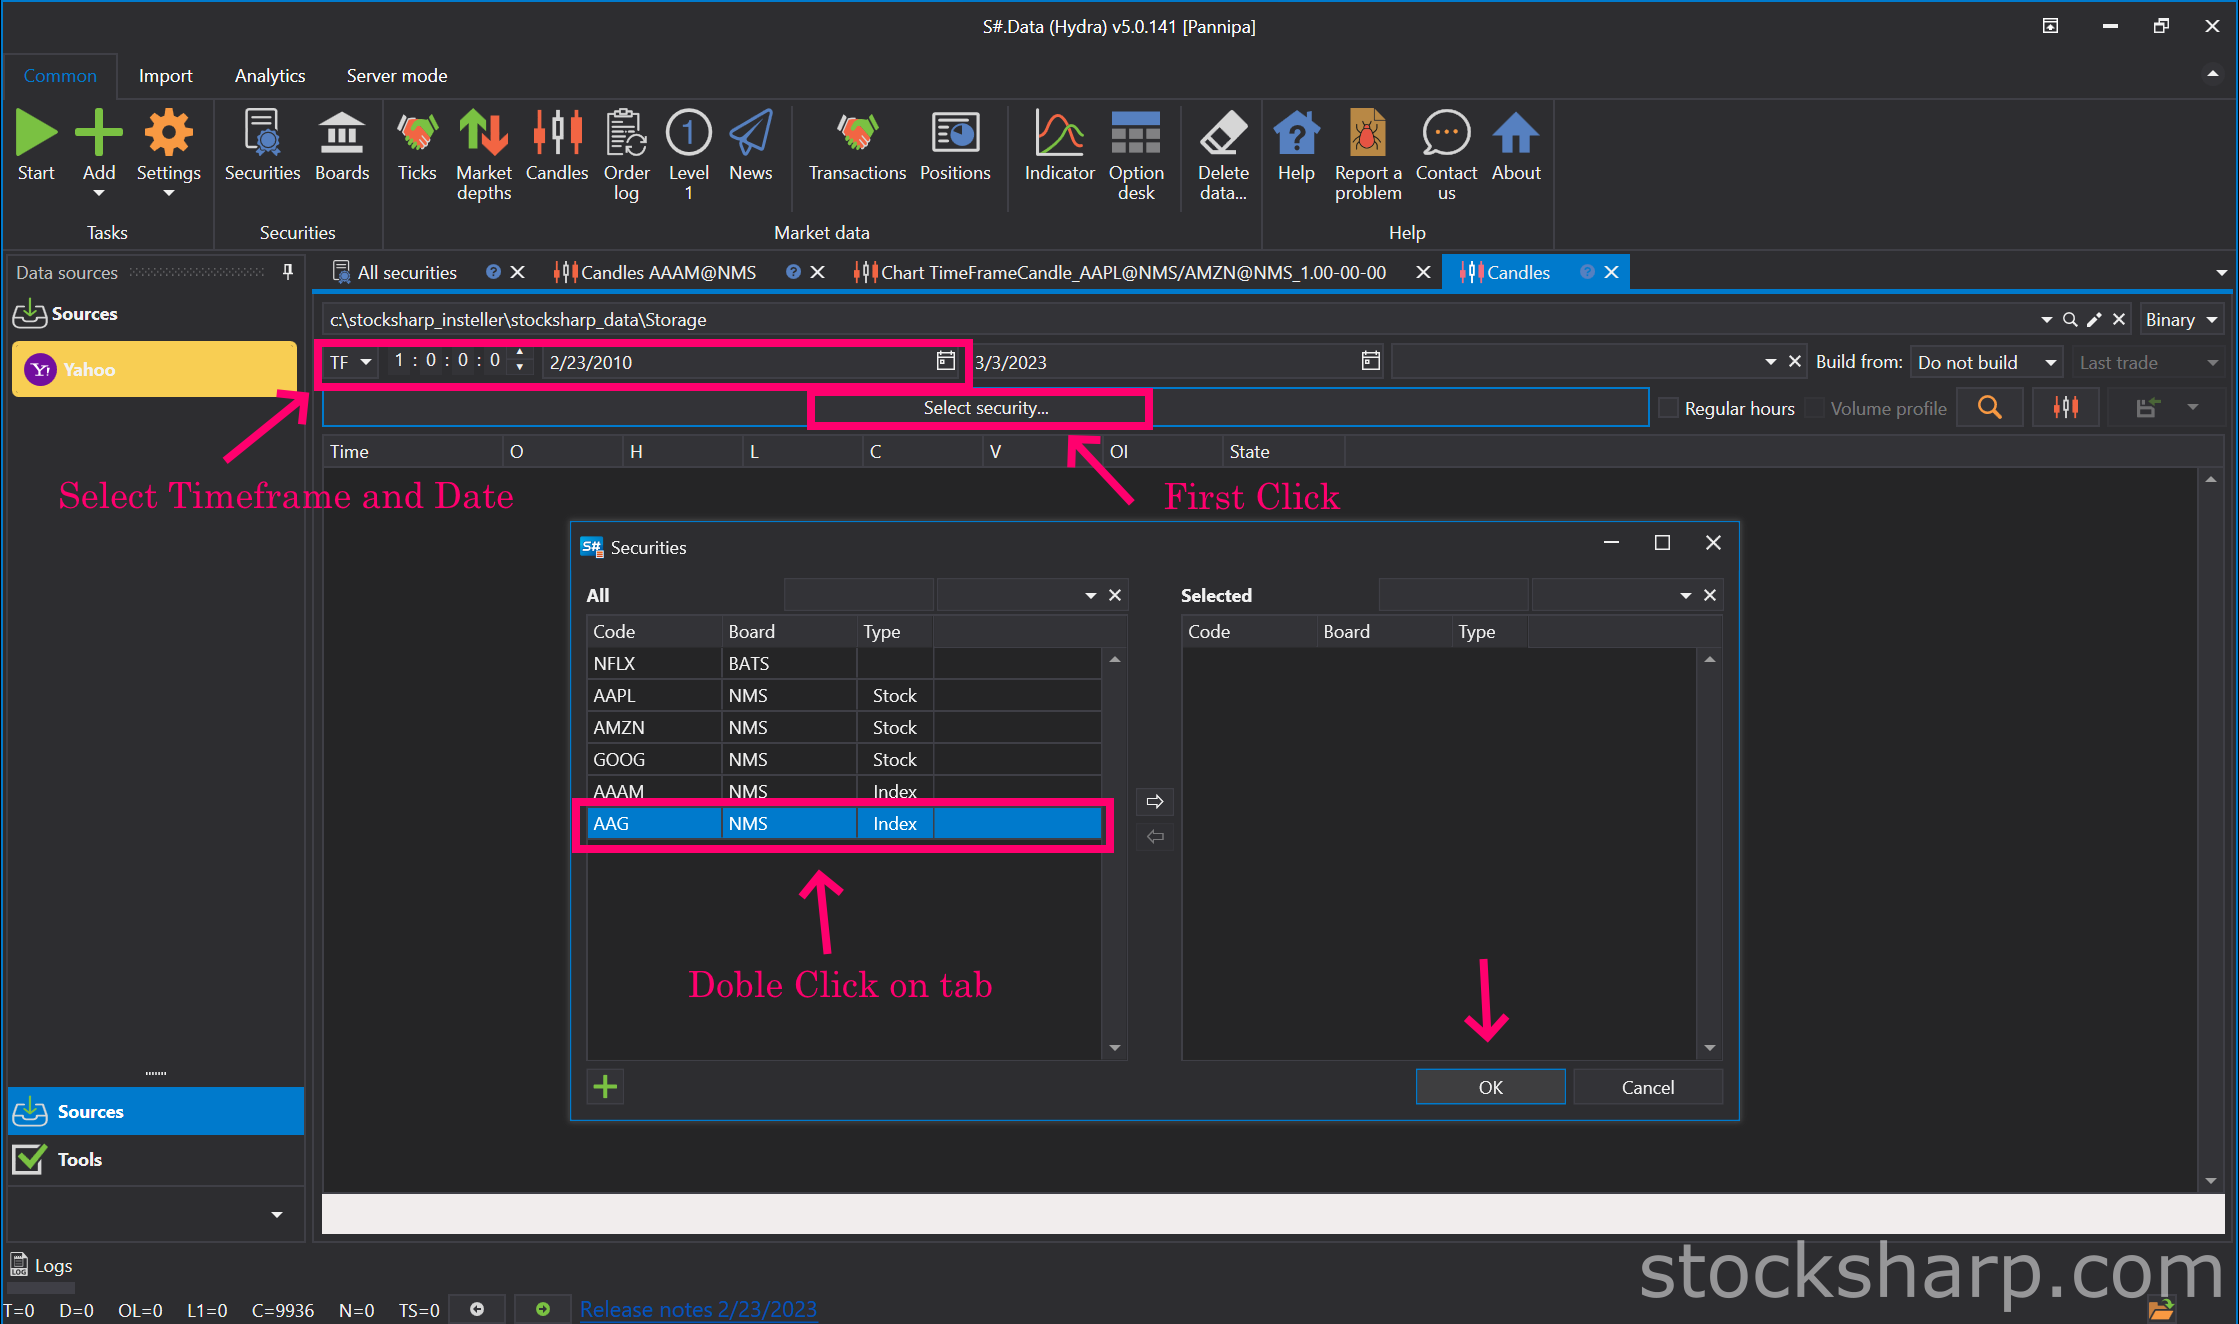Open the Release notes 2/23/2023 link
Image resolution: width=2239 pixels, height=1324 pixels.
698,1309
